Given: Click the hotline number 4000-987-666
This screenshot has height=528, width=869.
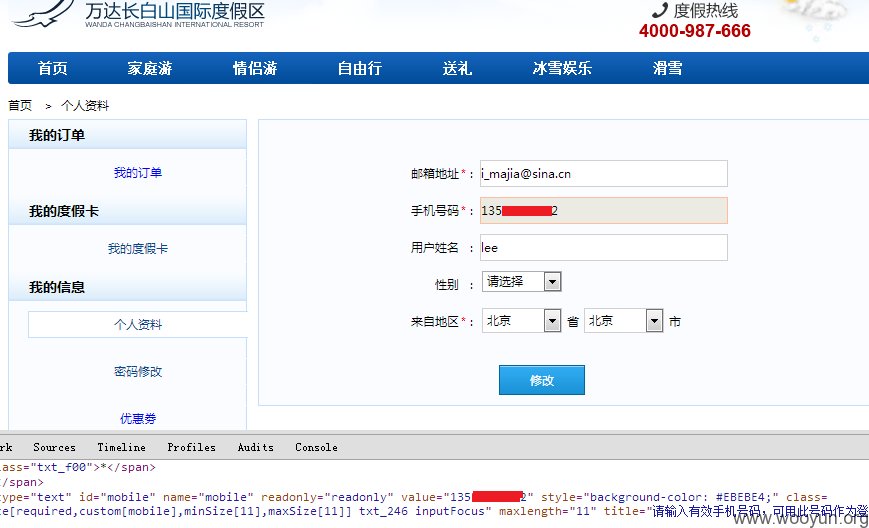Looking at the screenshot, I should [x=694, y=30].
